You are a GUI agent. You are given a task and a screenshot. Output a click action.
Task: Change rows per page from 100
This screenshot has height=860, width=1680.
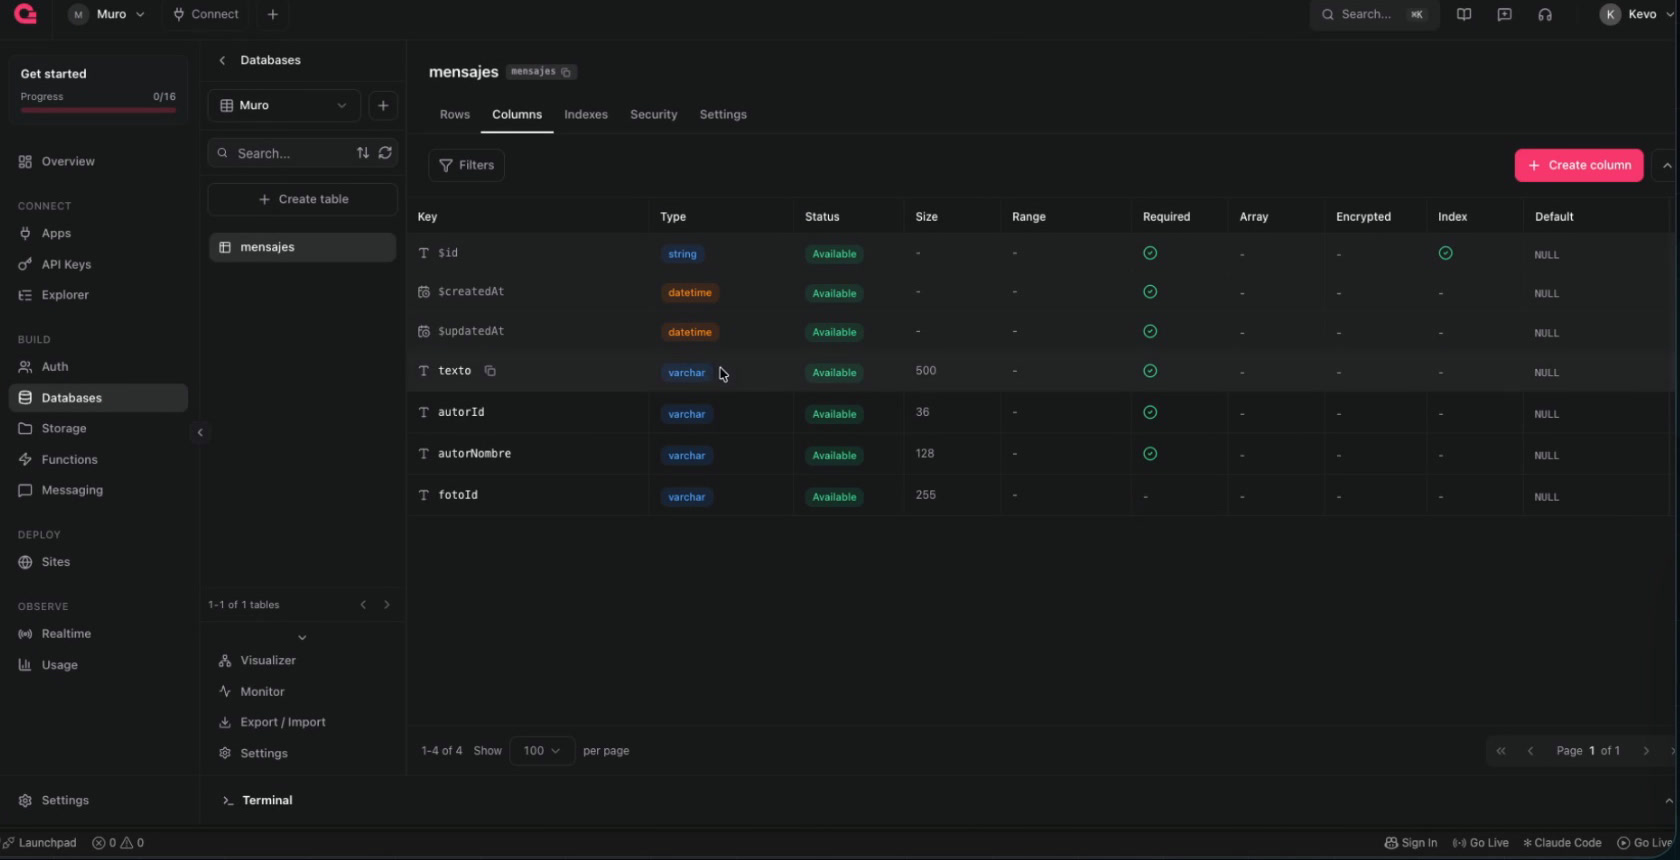pyautogui.click(x=542, y=751)
